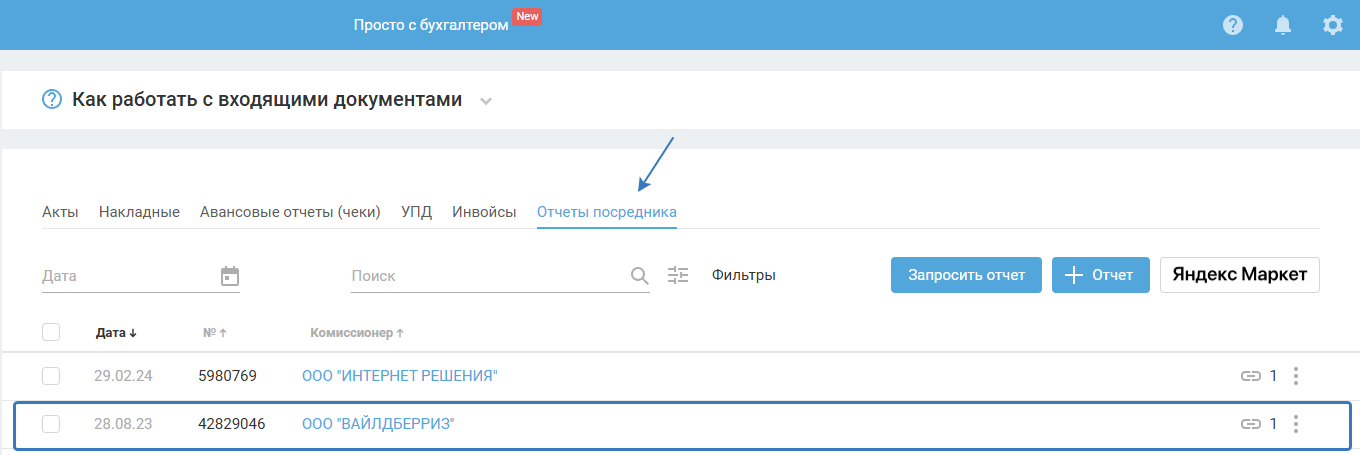Image resolution: width=1360 pixels, height=455 pixels.
Task: Click the date 28.08.23
Action: point(123,424)
